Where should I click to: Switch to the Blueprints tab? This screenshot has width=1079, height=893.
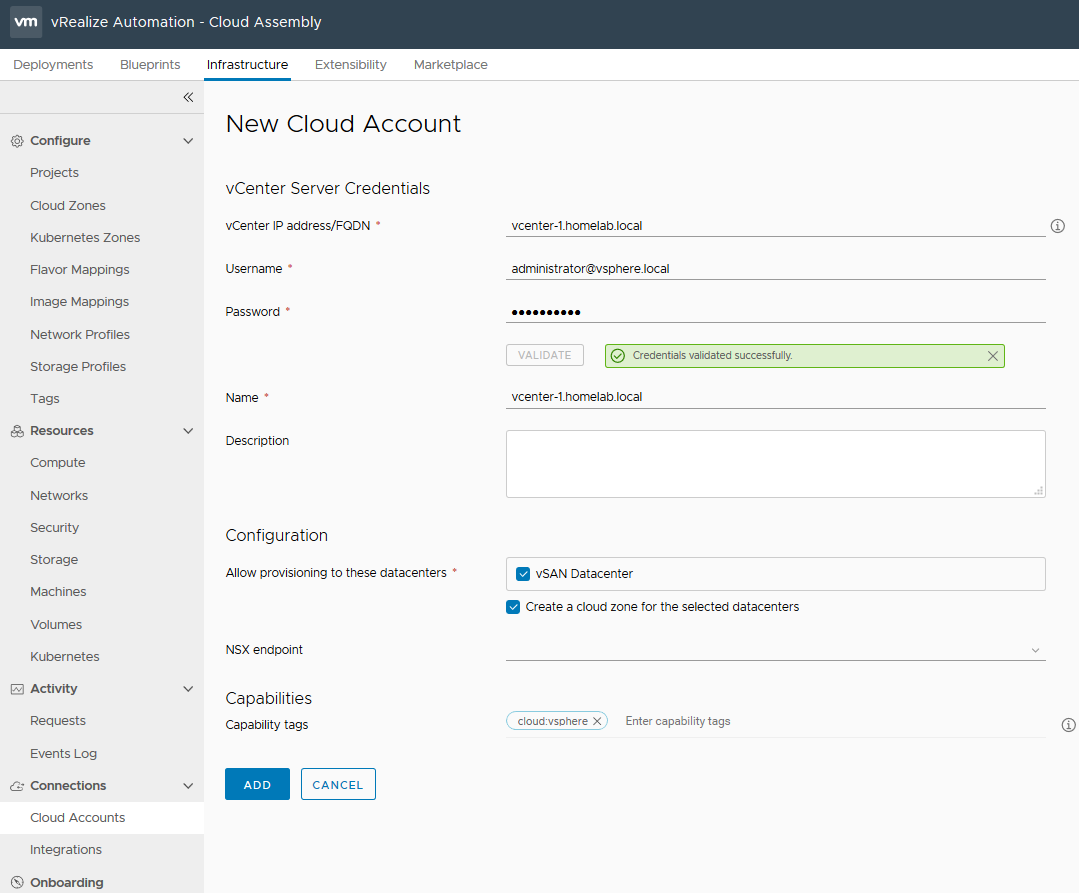(150, 65)
